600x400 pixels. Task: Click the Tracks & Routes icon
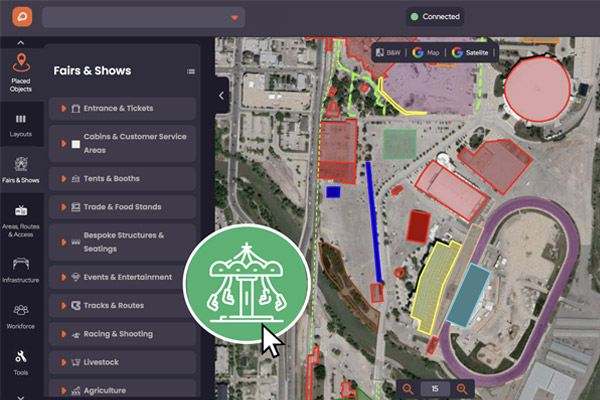point(76,305)
